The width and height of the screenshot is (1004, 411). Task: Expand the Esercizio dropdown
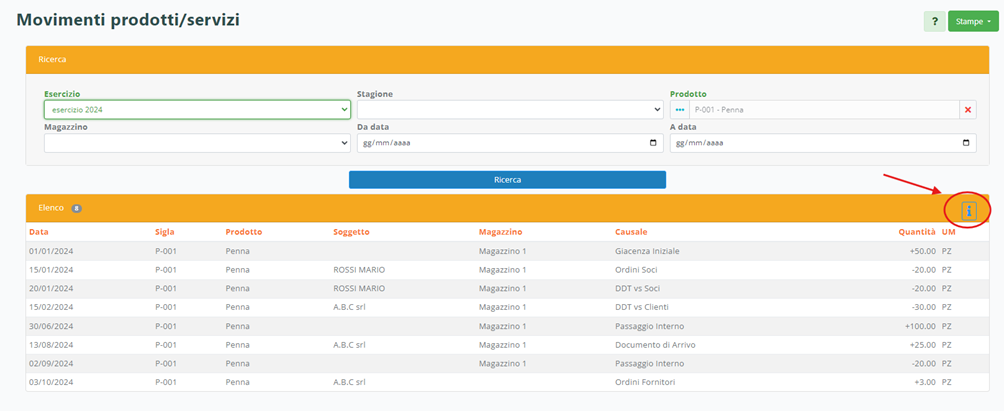[x=197, y=110]
